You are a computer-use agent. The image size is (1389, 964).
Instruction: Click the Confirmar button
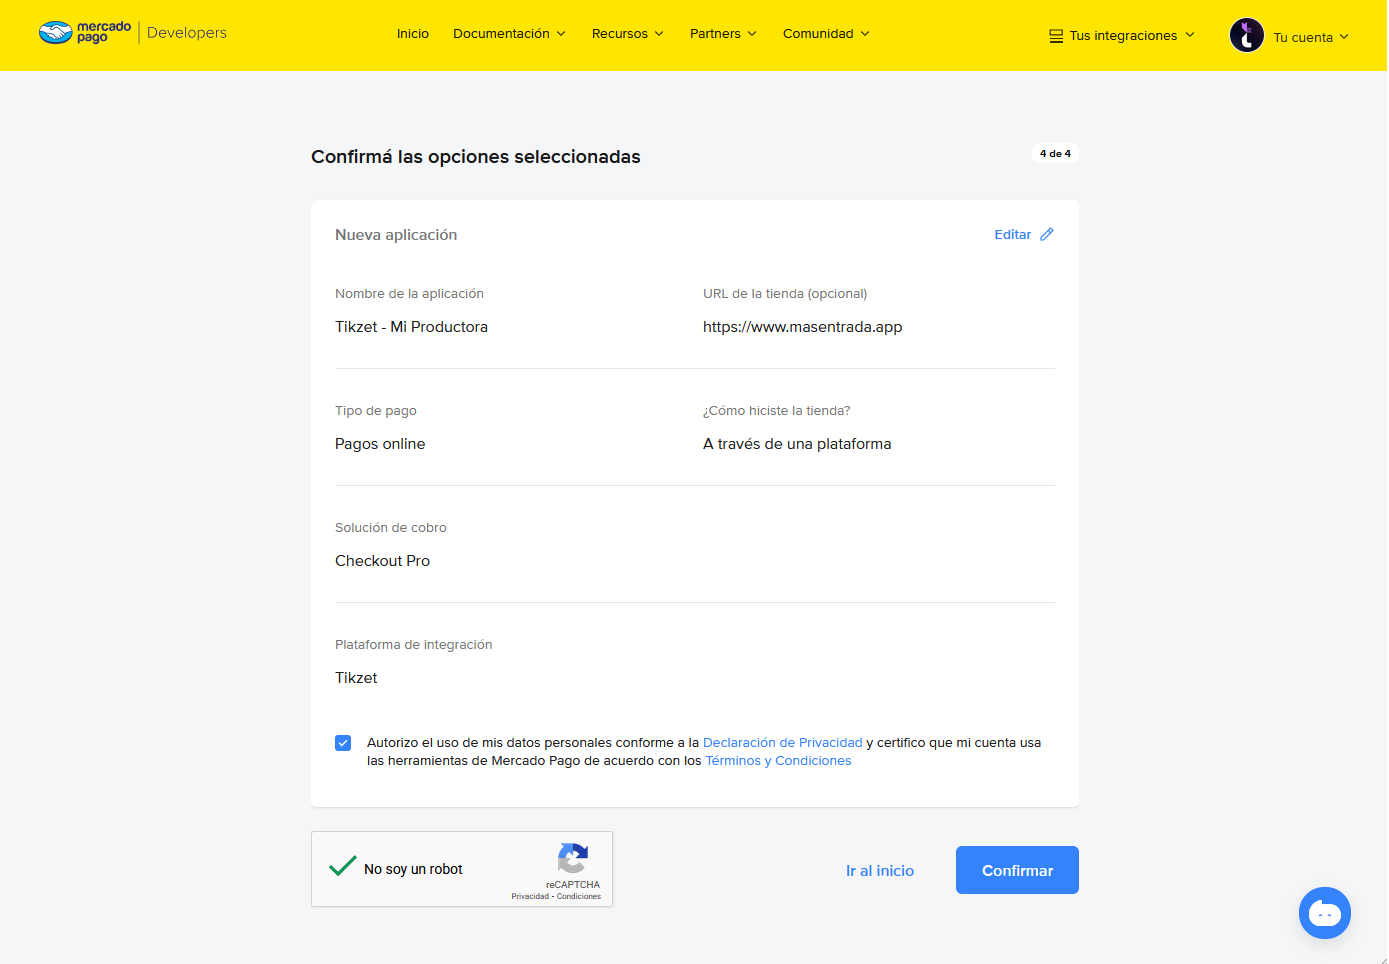1017,870
